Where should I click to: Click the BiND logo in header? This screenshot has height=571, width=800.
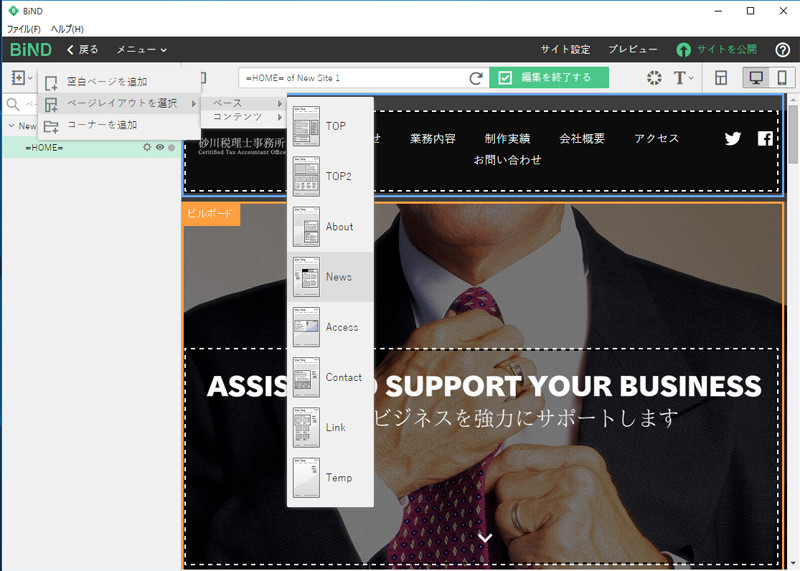point(31,49)
